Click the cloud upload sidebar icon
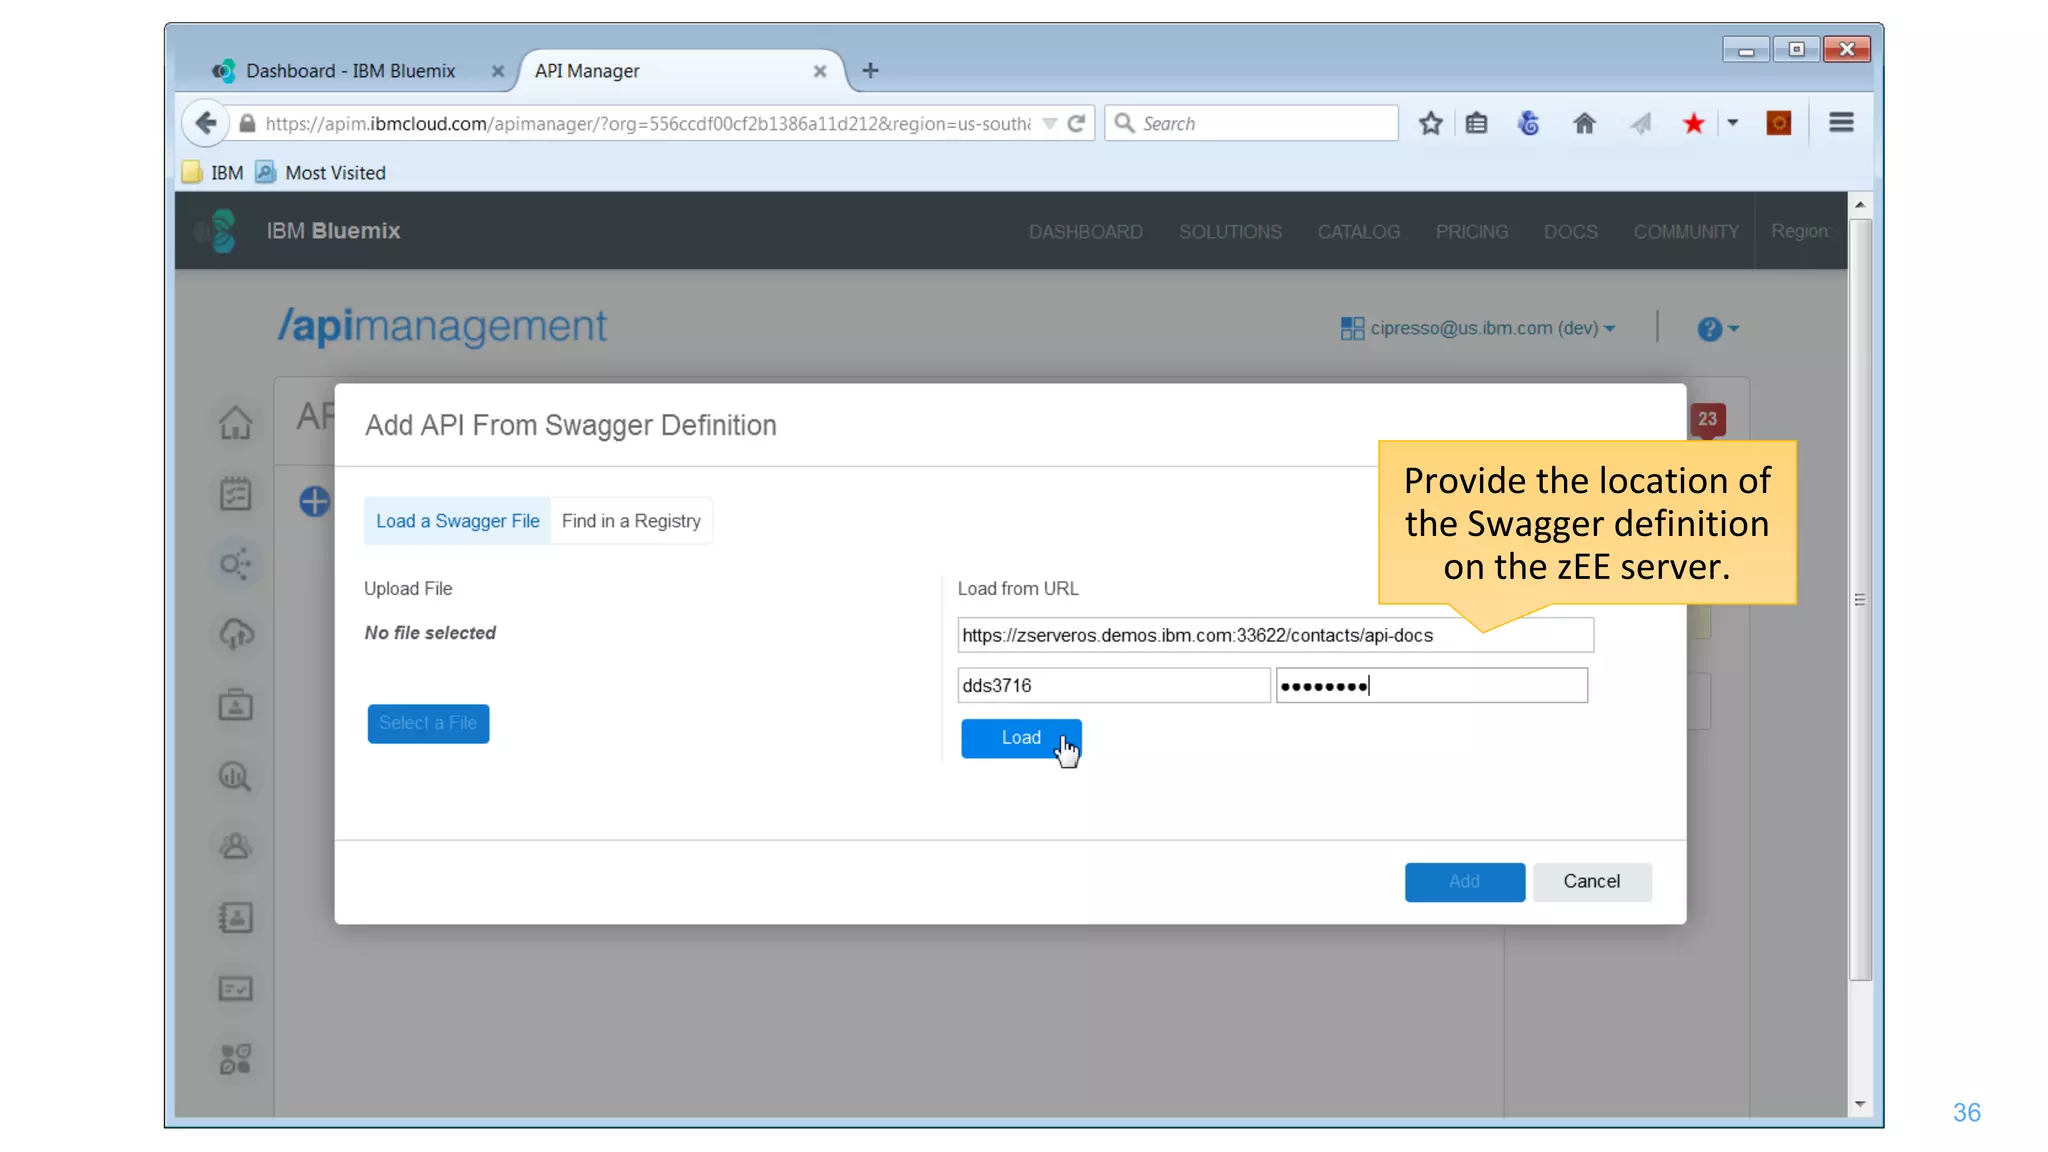The image size is (2048, 1152). (x=236, y=634)
